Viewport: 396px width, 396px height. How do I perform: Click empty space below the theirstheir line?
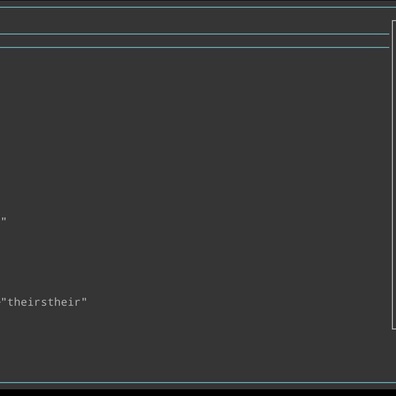(195, 345)
